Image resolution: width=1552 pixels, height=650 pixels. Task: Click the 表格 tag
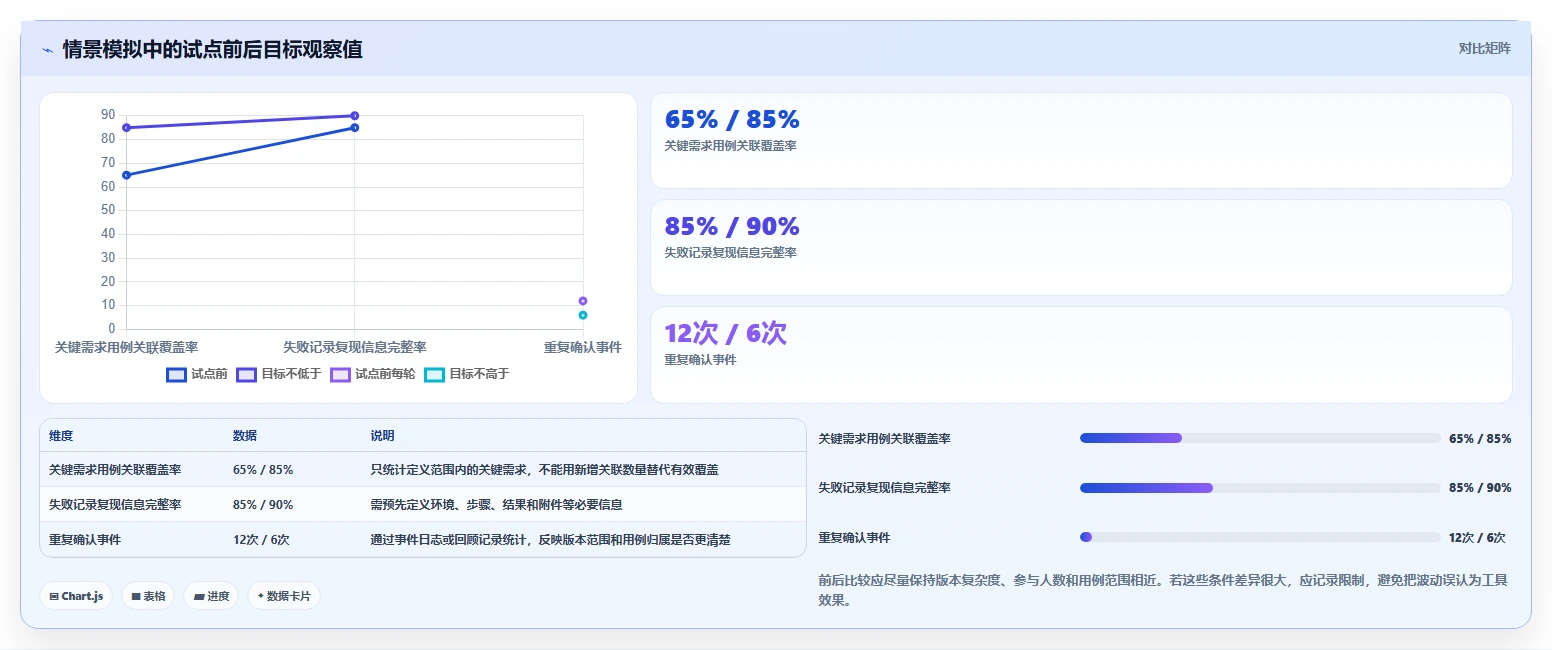(x=148, y=596)
